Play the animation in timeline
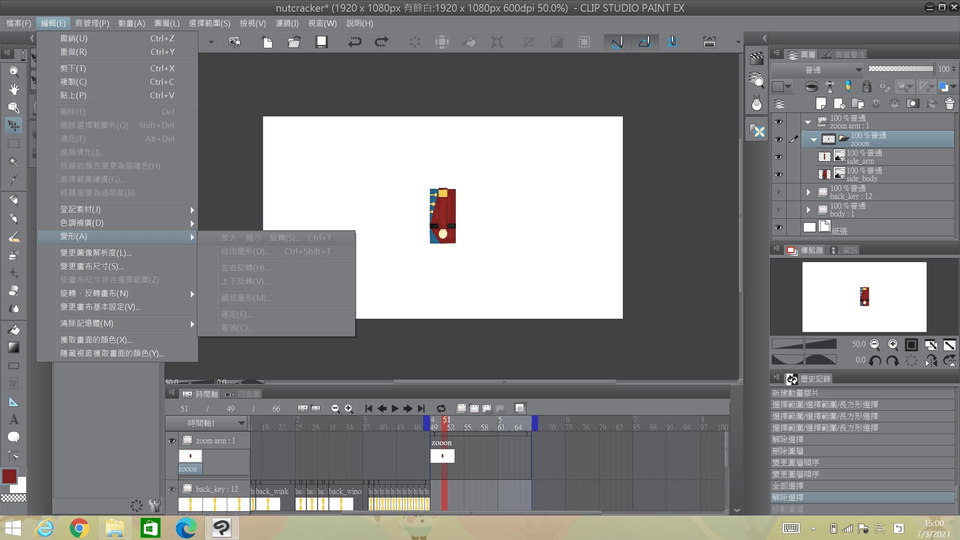960x540 pixels. click(x=395, y=408)
